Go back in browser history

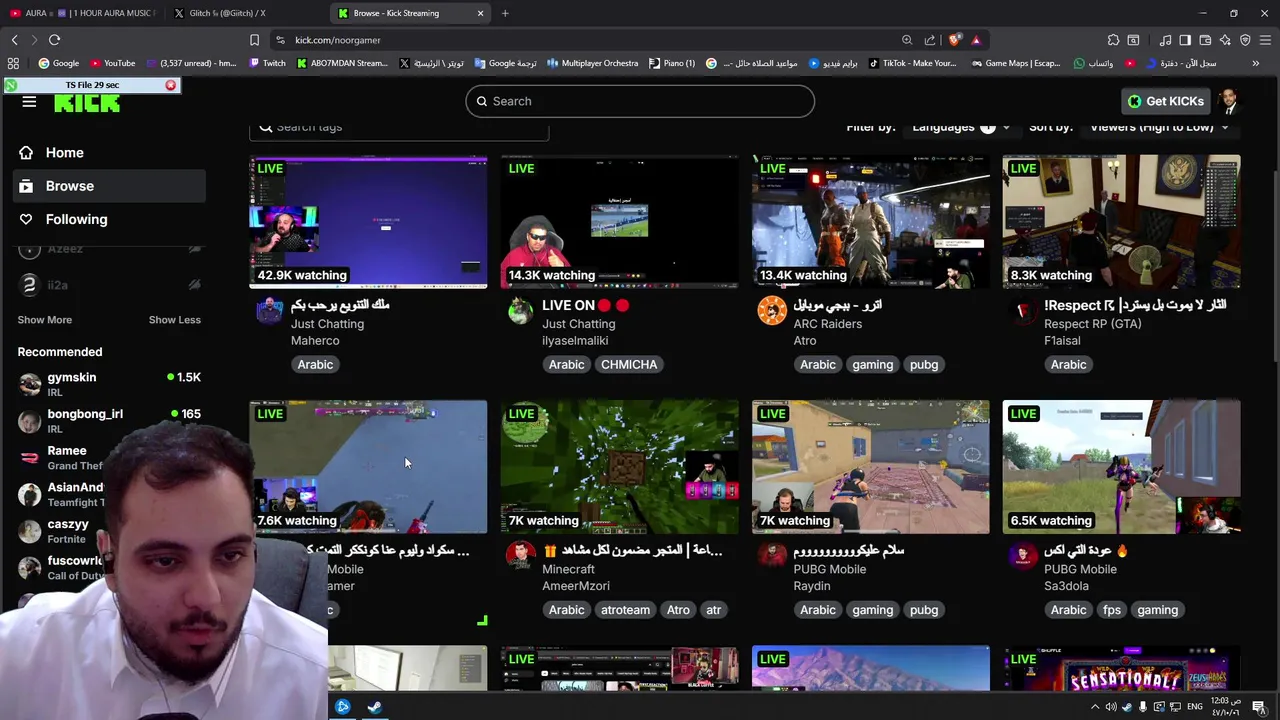[x=14, y=40]
